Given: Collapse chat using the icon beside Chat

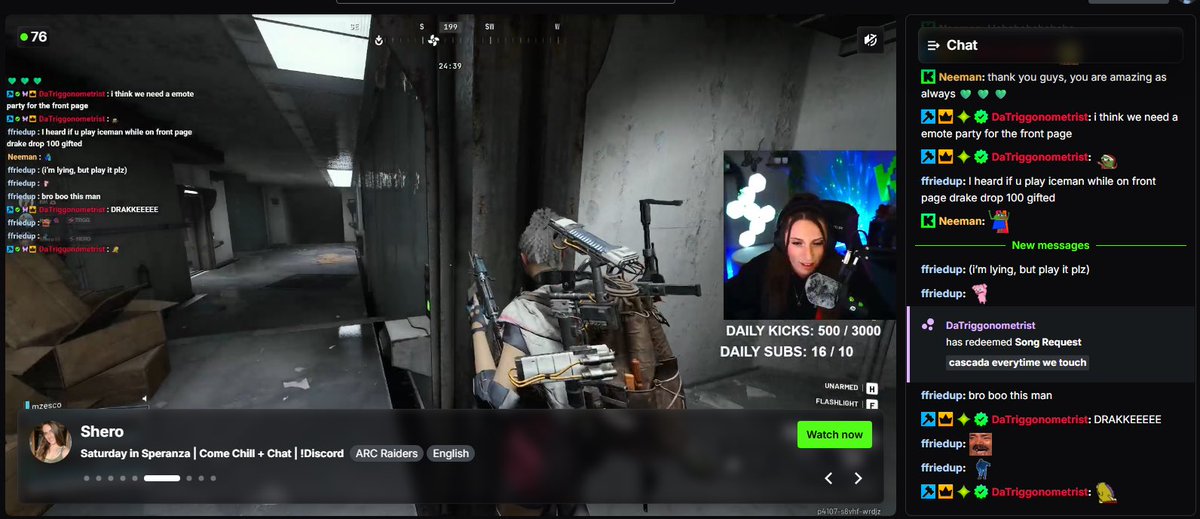Looking at the screenshot, I should [x=933, y=45].
